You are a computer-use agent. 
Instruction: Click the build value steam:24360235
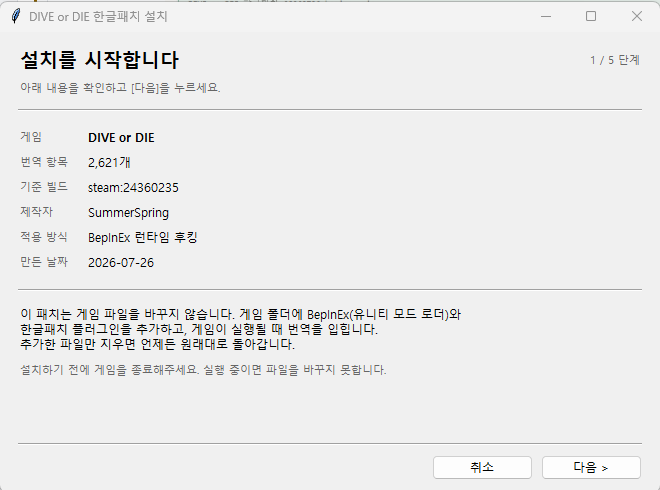pos(133,187)
